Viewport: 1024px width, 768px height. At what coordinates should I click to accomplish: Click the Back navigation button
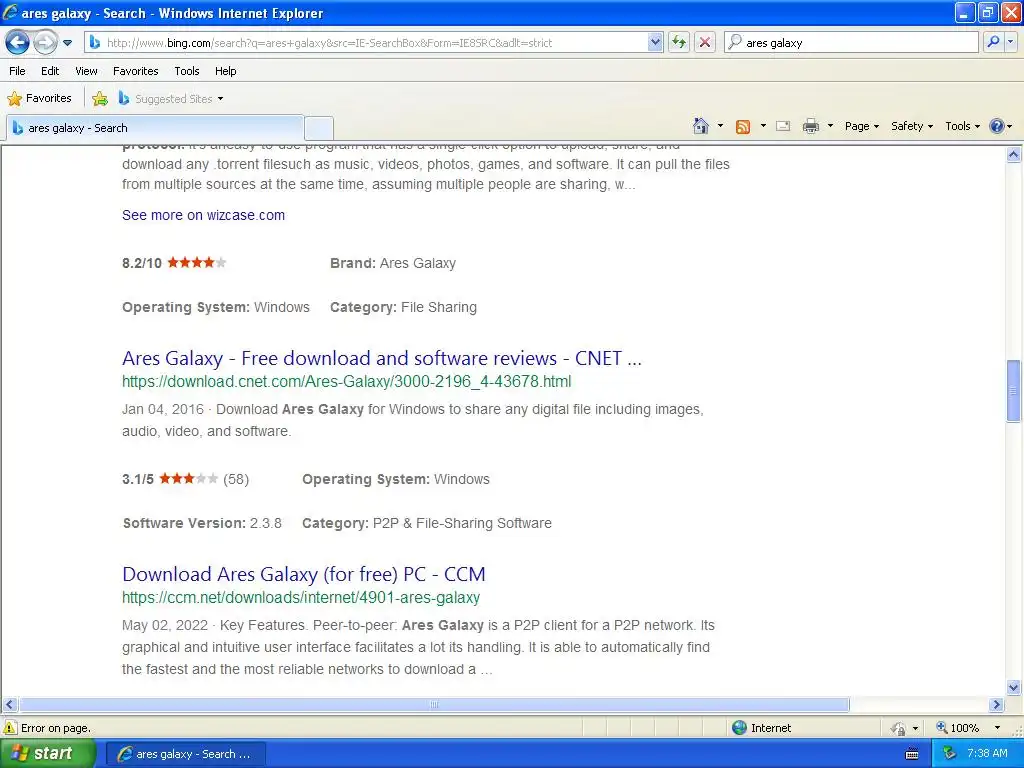pos(17,42)
